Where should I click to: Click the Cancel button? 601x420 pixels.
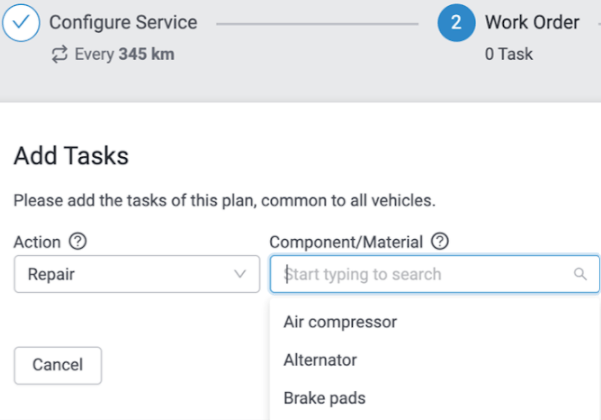(x=58, y=366)
